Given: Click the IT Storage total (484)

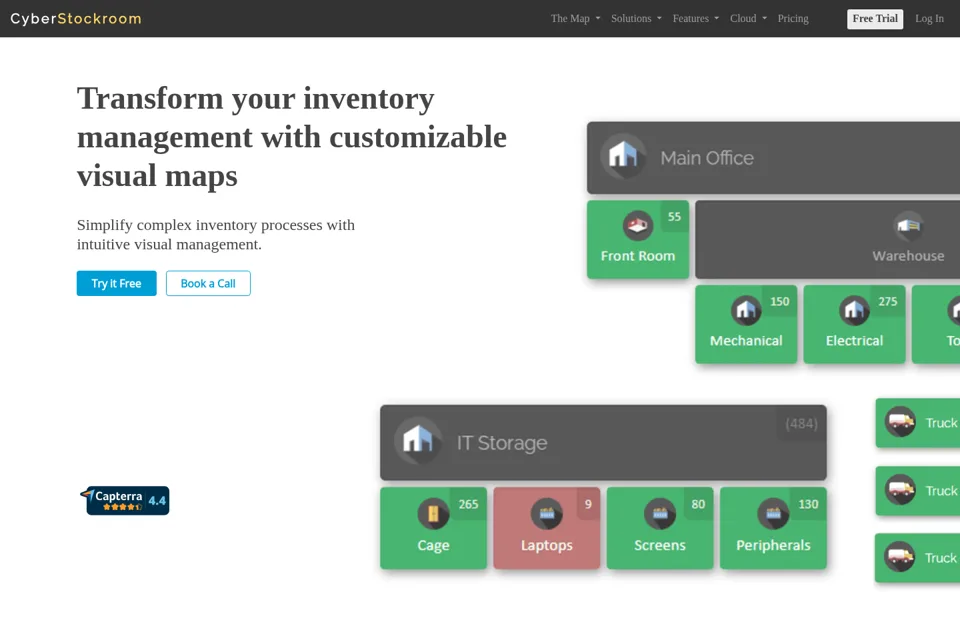Looking at the screenshot, I should click(801, 424).
